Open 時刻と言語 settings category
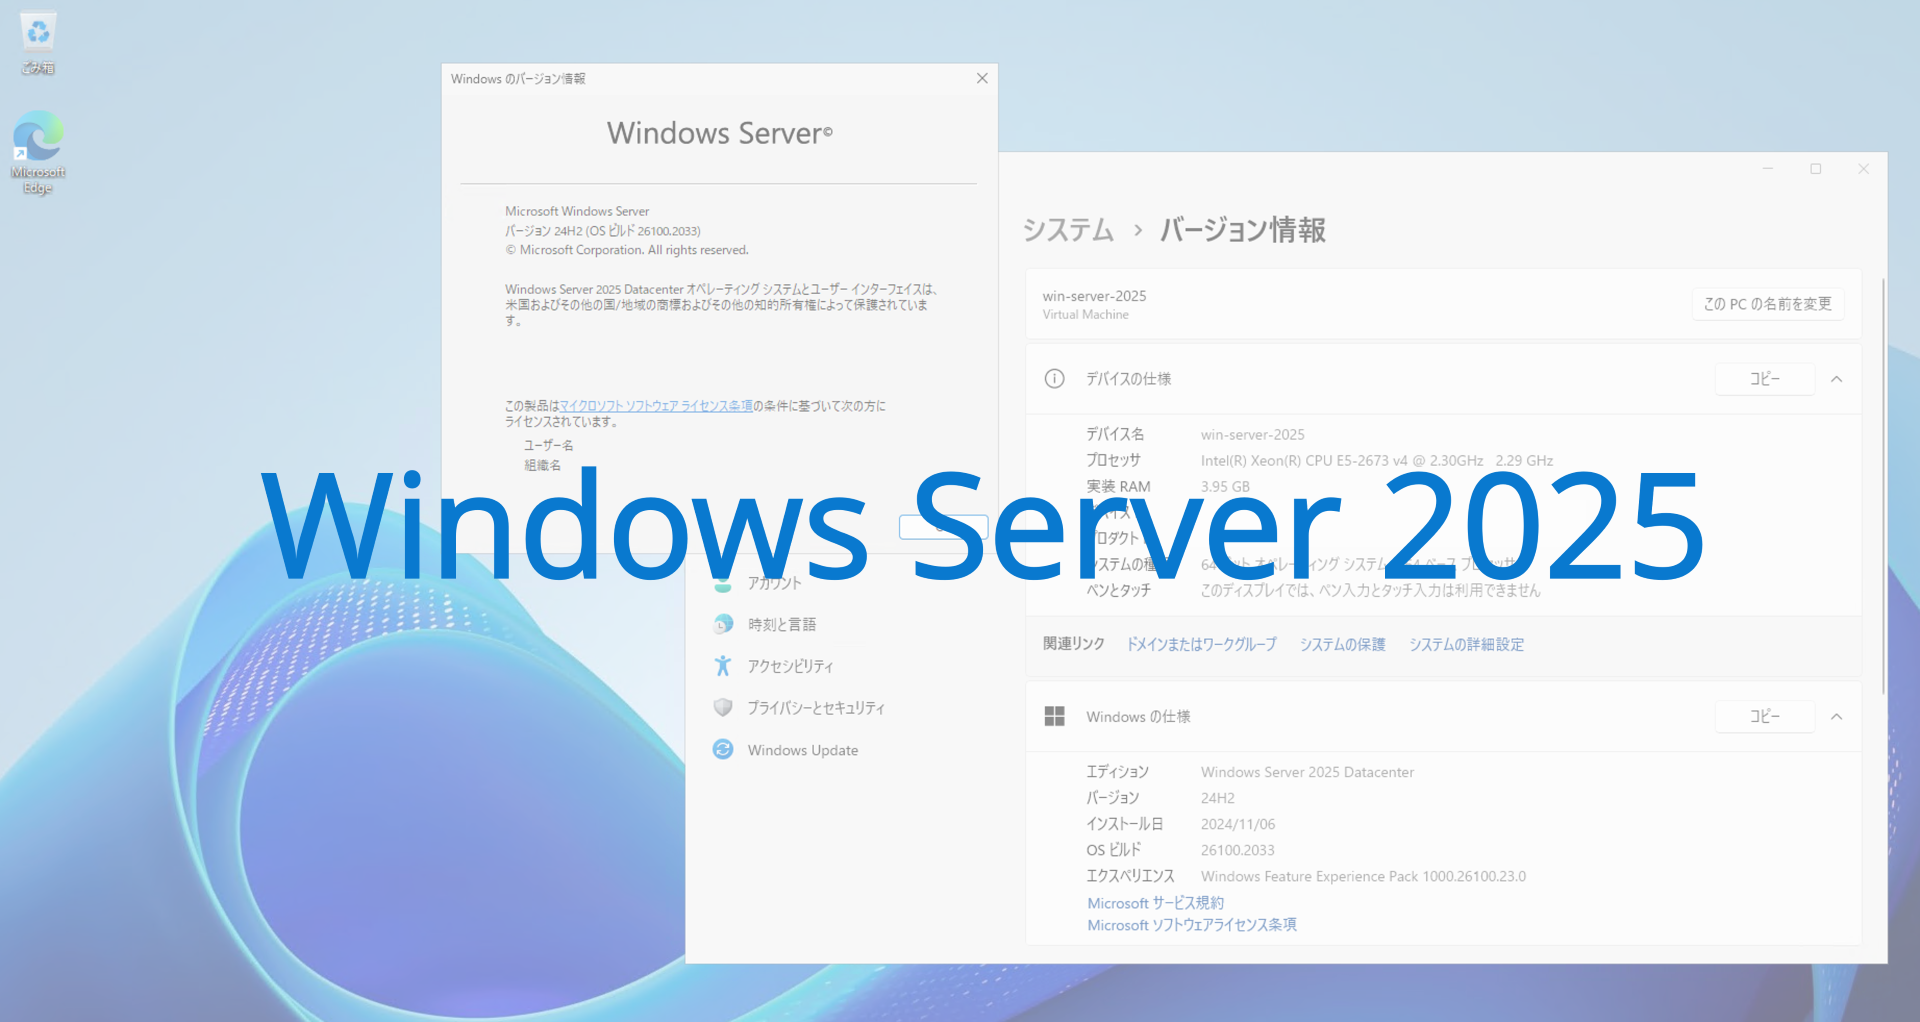This screenshot has height=1022, width=1920. (782, 624)
